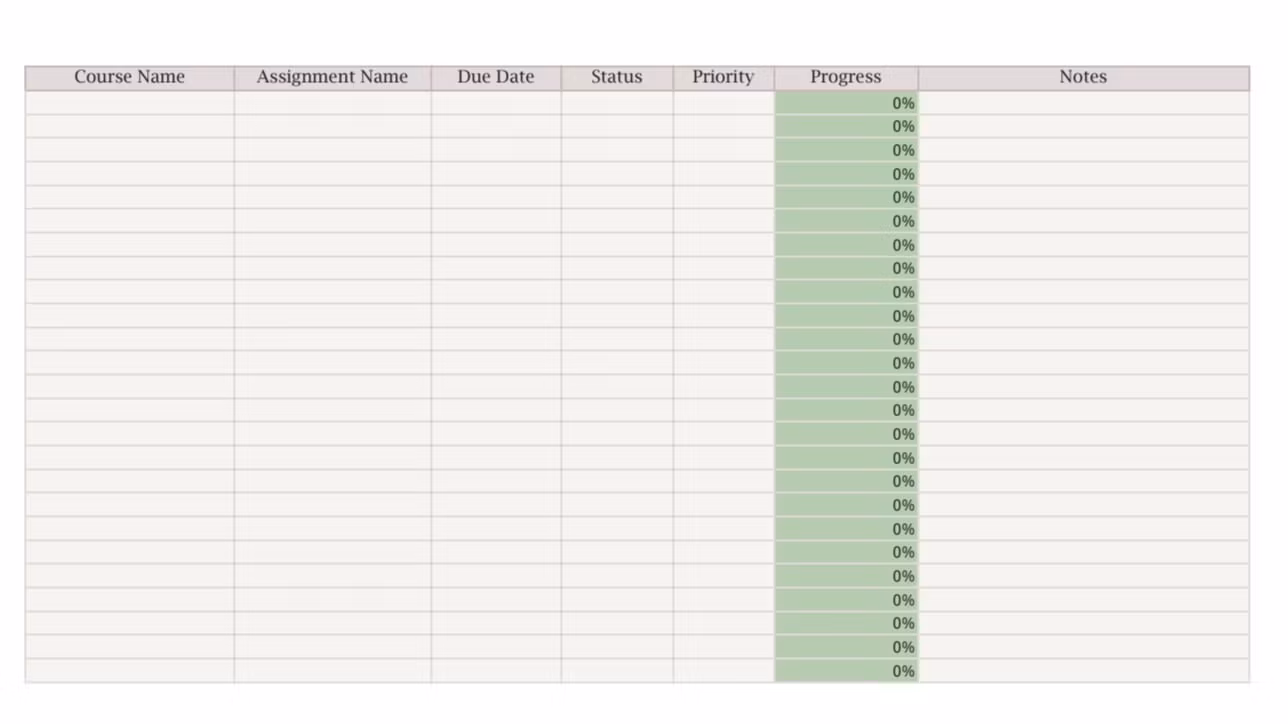The image size is (1288, 724).
Task: Click the last row's Notes cell
Action: click(1083, 671)
